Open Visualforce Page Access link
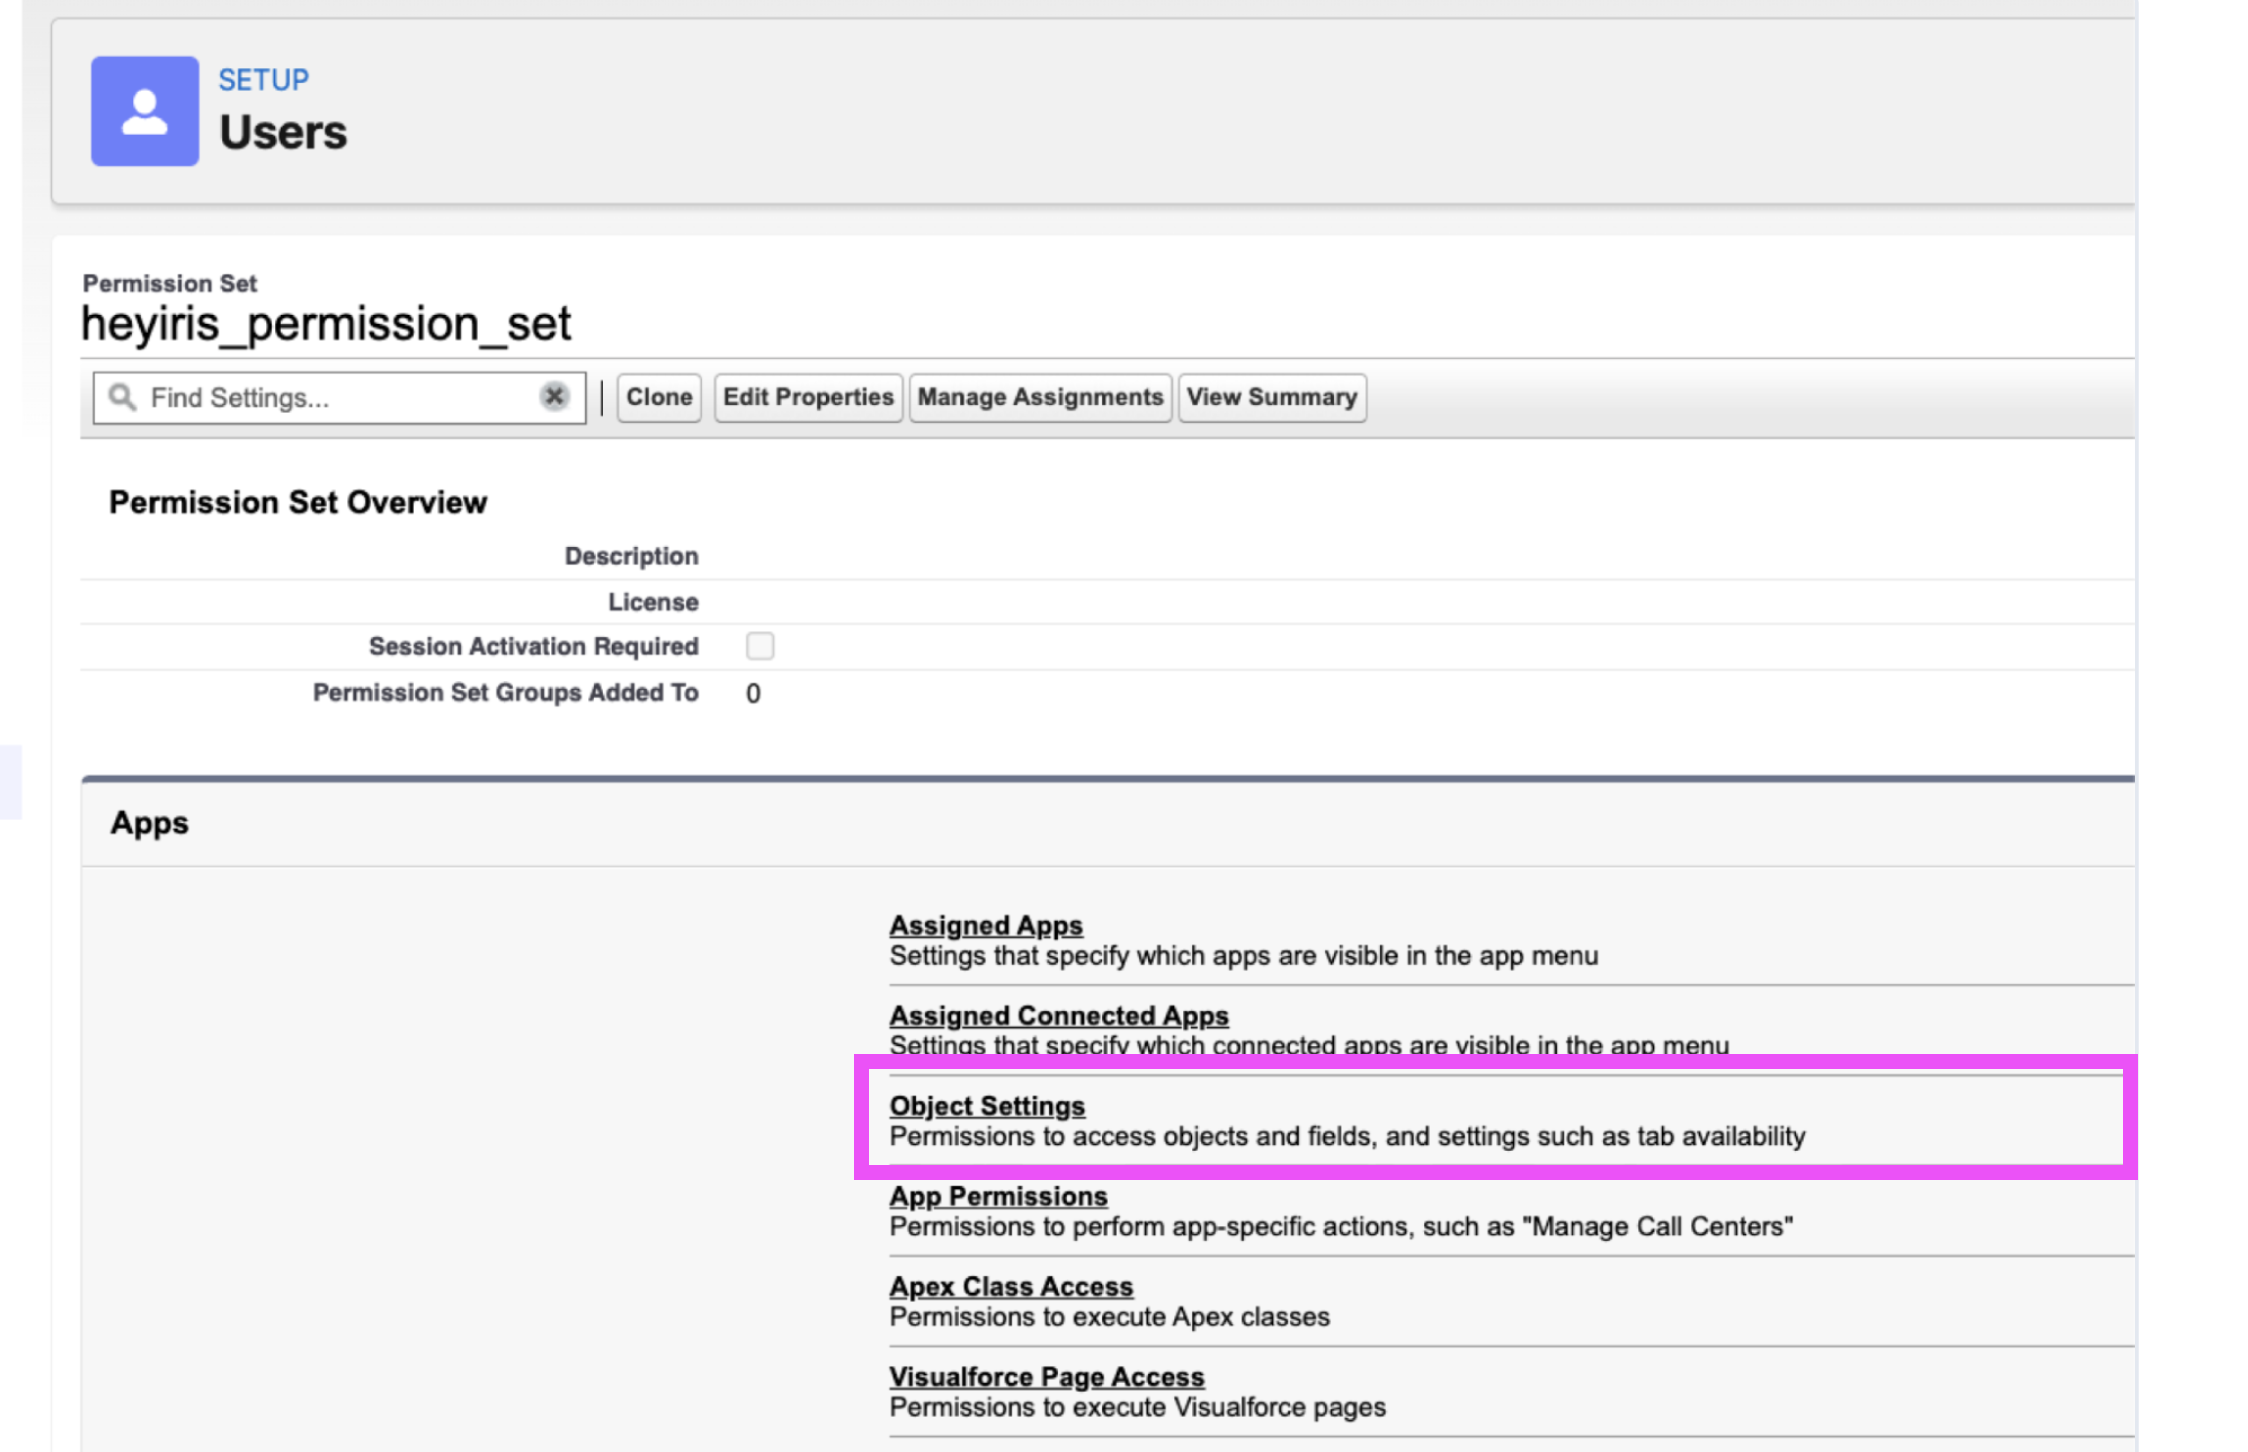Image resolution: width=2248 pixels, height=1452 pixels. click(x=1047, y=1377)
